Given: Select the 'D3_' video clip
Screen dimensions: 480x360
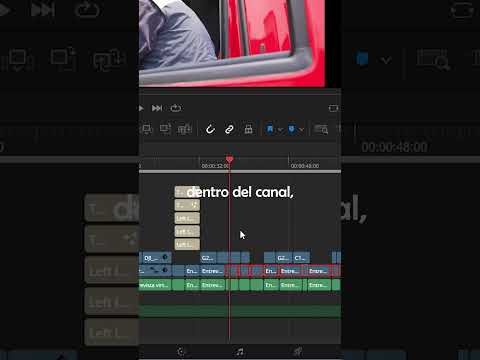Looking at the screenshot, I should [x=157, y=258].
